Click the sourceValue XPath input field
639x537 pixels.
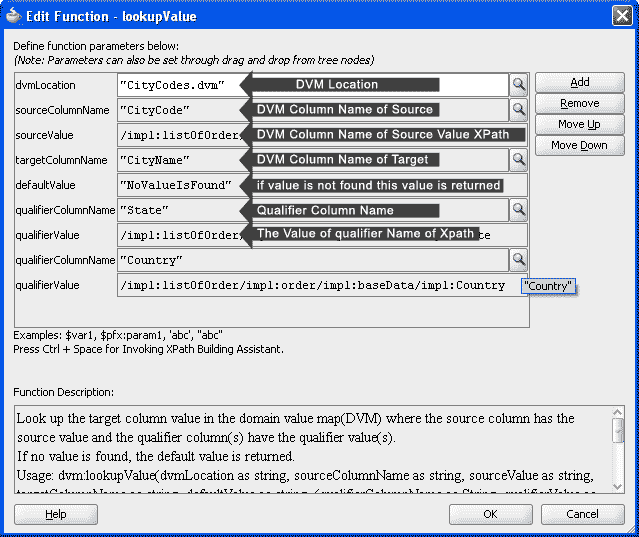tap(322, 135)
